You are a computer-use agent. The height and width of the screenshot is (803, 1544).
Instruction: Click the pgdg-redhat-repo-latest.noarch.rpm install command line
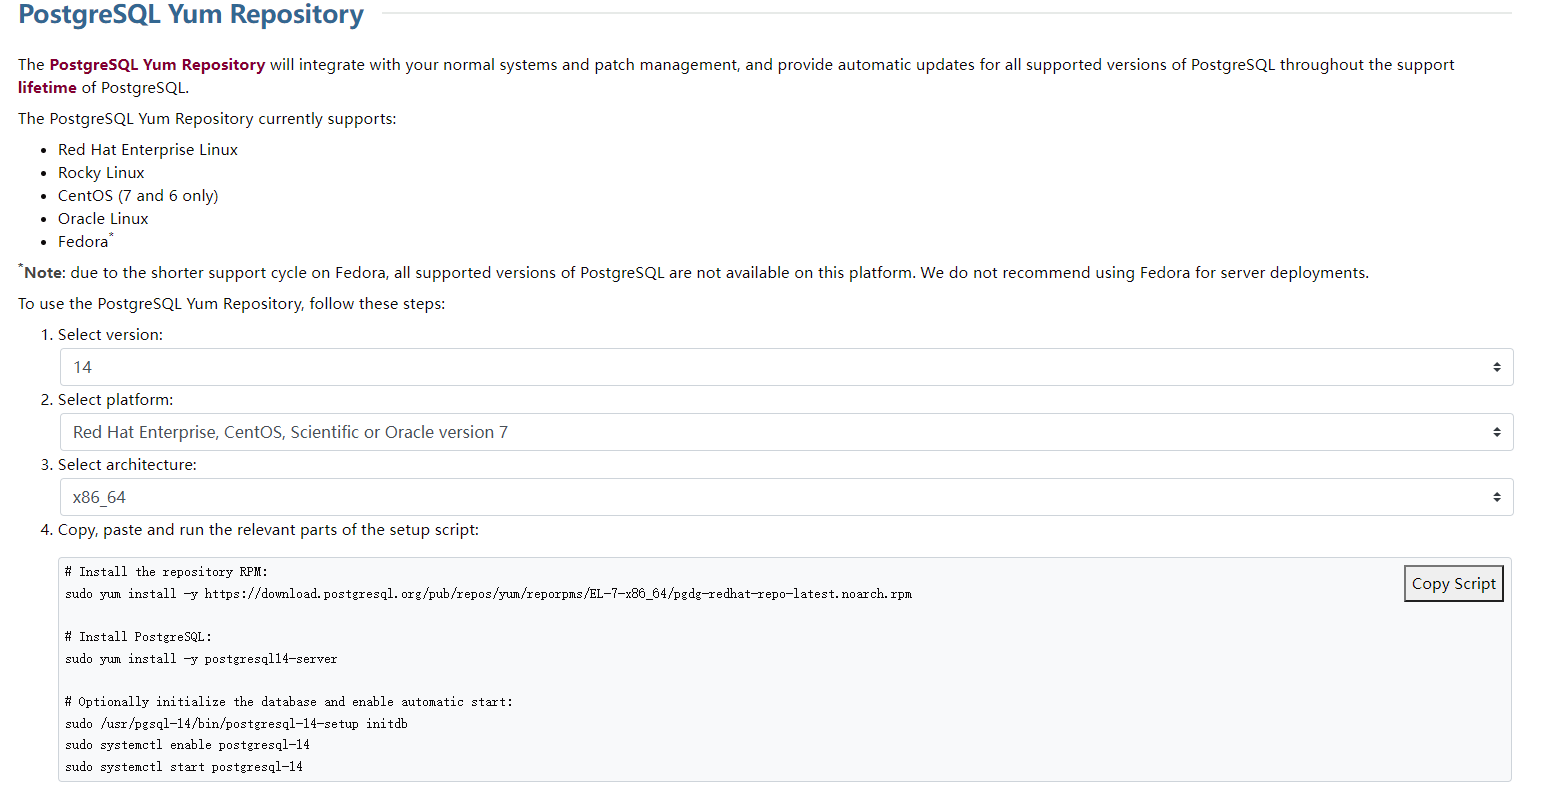point(488,594)
